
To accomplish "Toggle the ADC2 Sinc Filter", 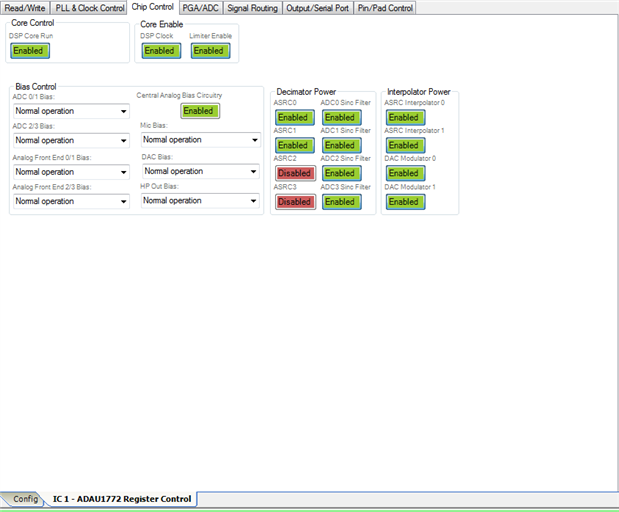I will pyautogui.click(x=341, y=173).
